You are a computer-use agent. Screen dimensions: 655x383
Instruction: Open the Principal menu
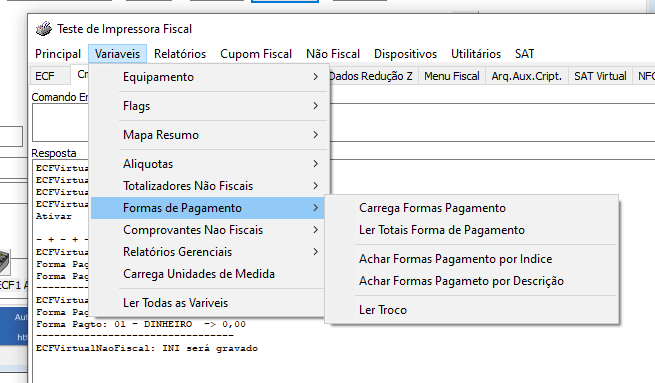58,54
